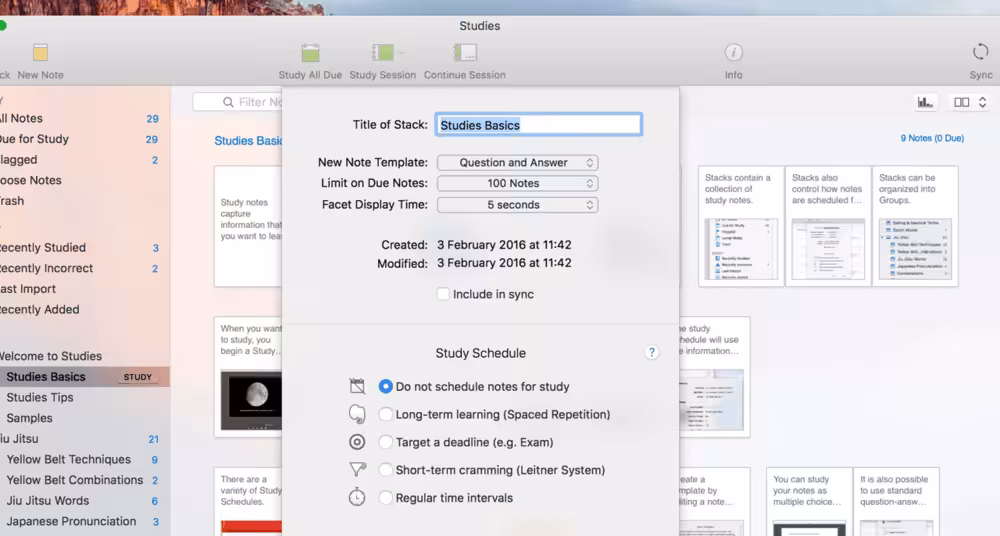
Task: Open note 'You can study your notes as multiple choice'
Action: point(809,502)
